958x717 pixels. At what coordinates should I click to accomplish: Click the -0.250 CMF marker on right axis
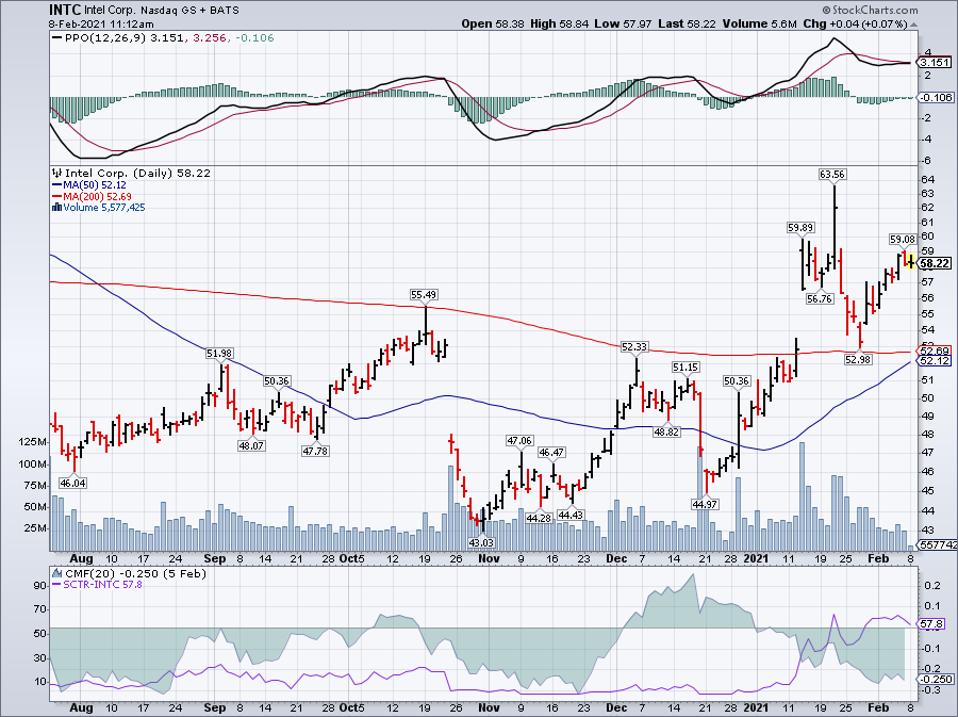click(x=936, y=679)
